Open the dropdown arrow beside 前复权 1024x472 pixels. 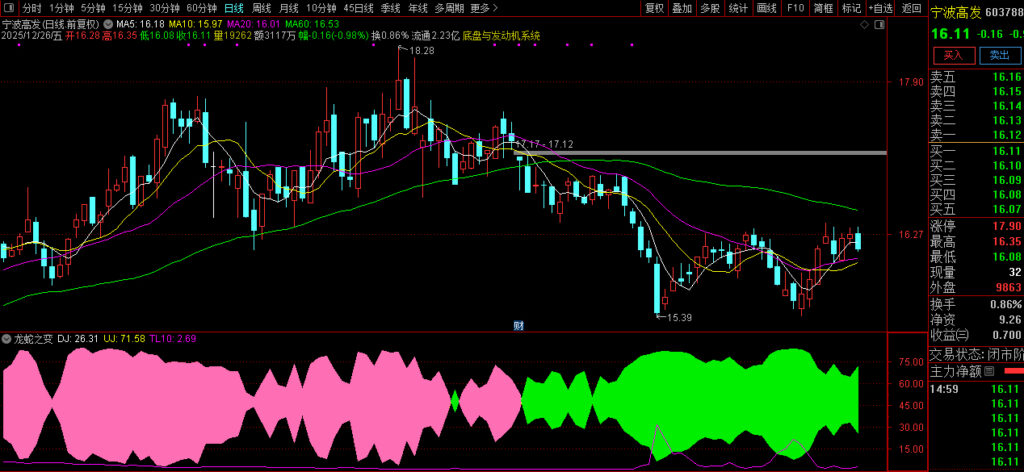pyautogui.click(x=108, y=22)
